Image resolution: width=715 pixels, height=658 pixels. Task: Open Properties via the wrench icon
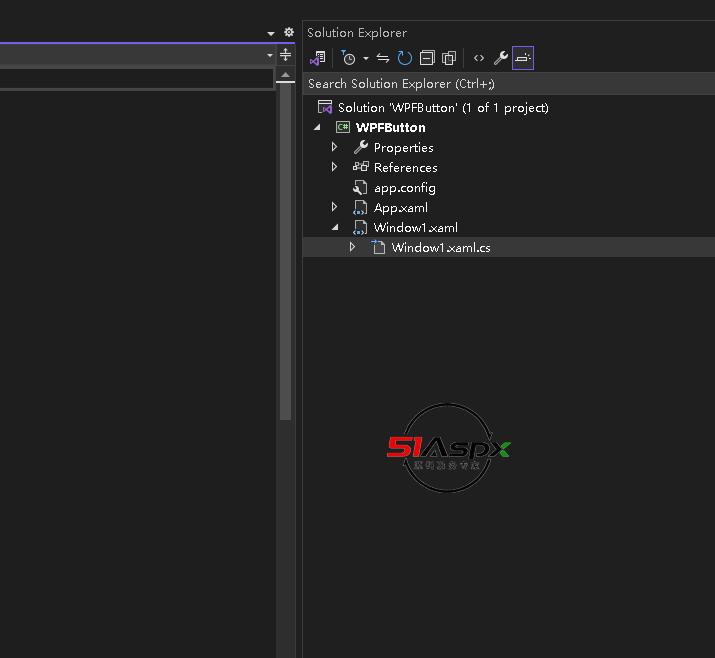tap(501, 59)
